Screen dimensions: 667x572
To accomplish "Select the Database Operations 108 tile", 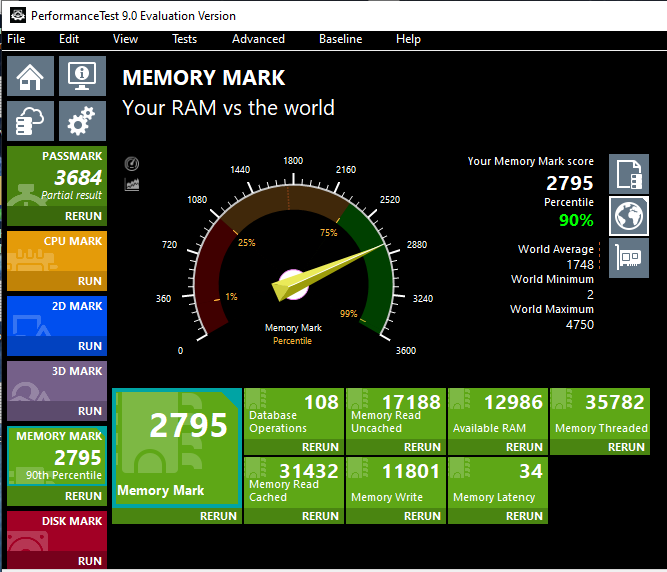I will [294, 413].
